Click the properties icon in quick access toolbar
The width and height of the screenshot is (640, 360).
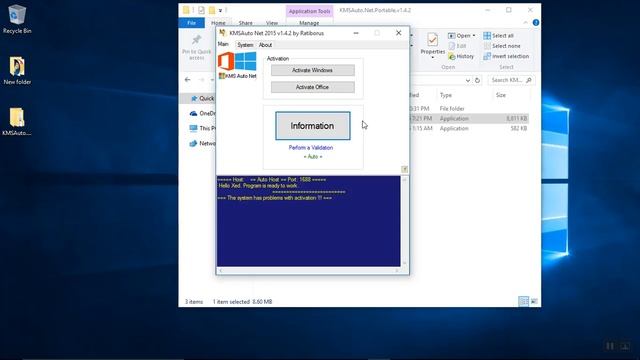tap(201, 10)
